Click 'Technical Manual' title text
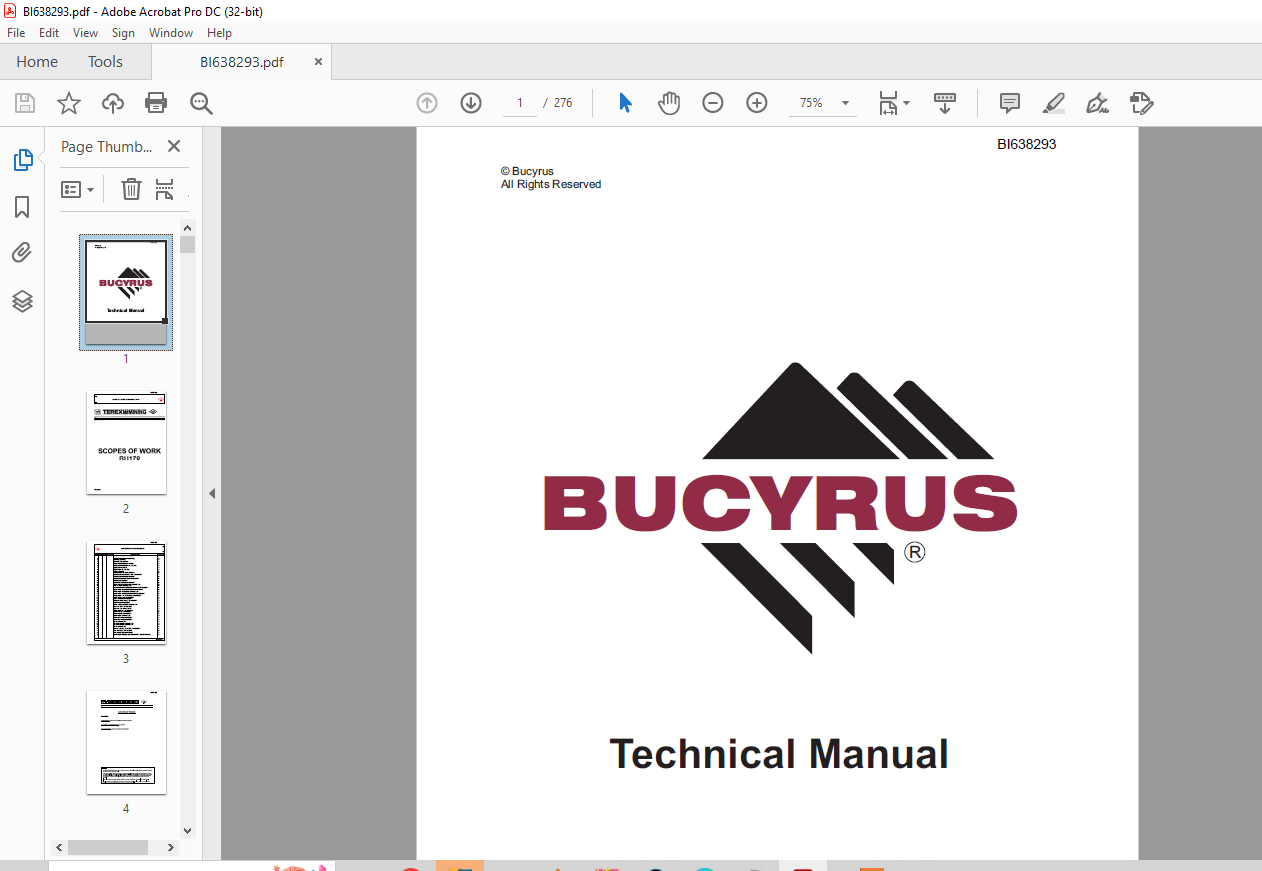Viewport: 1262px width, 871px height. (x=779, y=754)
